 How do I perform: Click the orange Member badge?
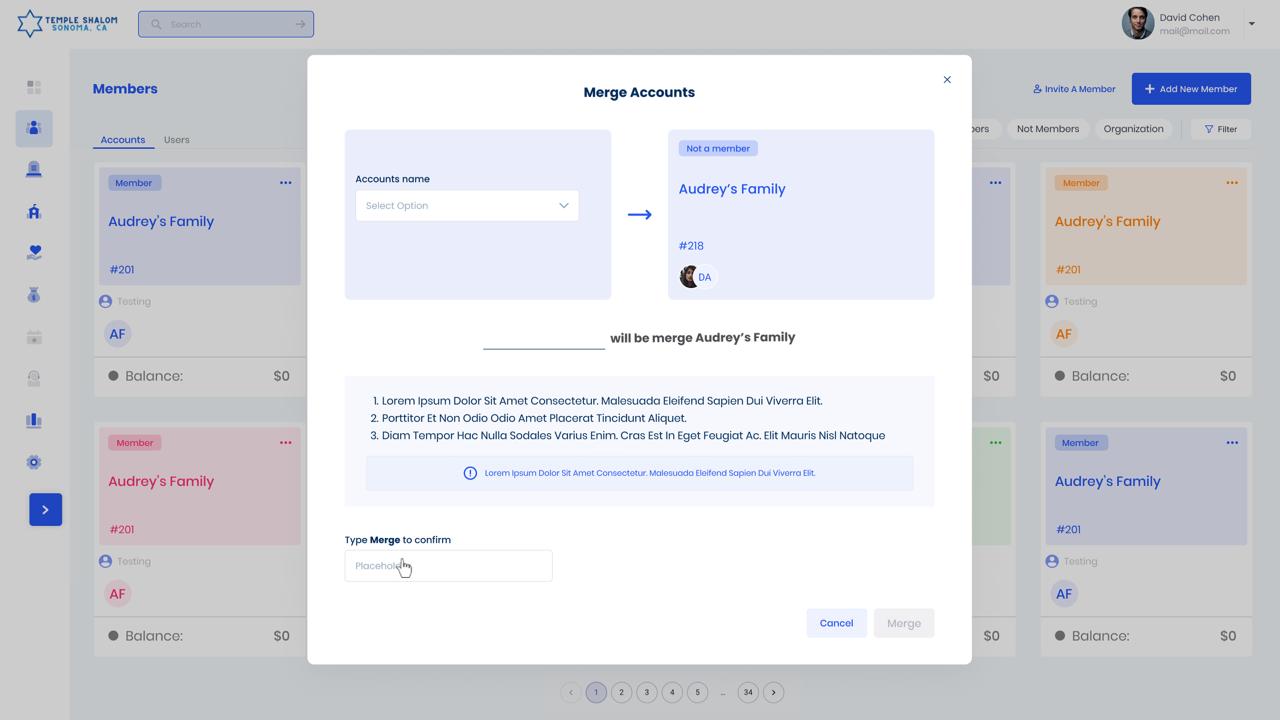1081,183
